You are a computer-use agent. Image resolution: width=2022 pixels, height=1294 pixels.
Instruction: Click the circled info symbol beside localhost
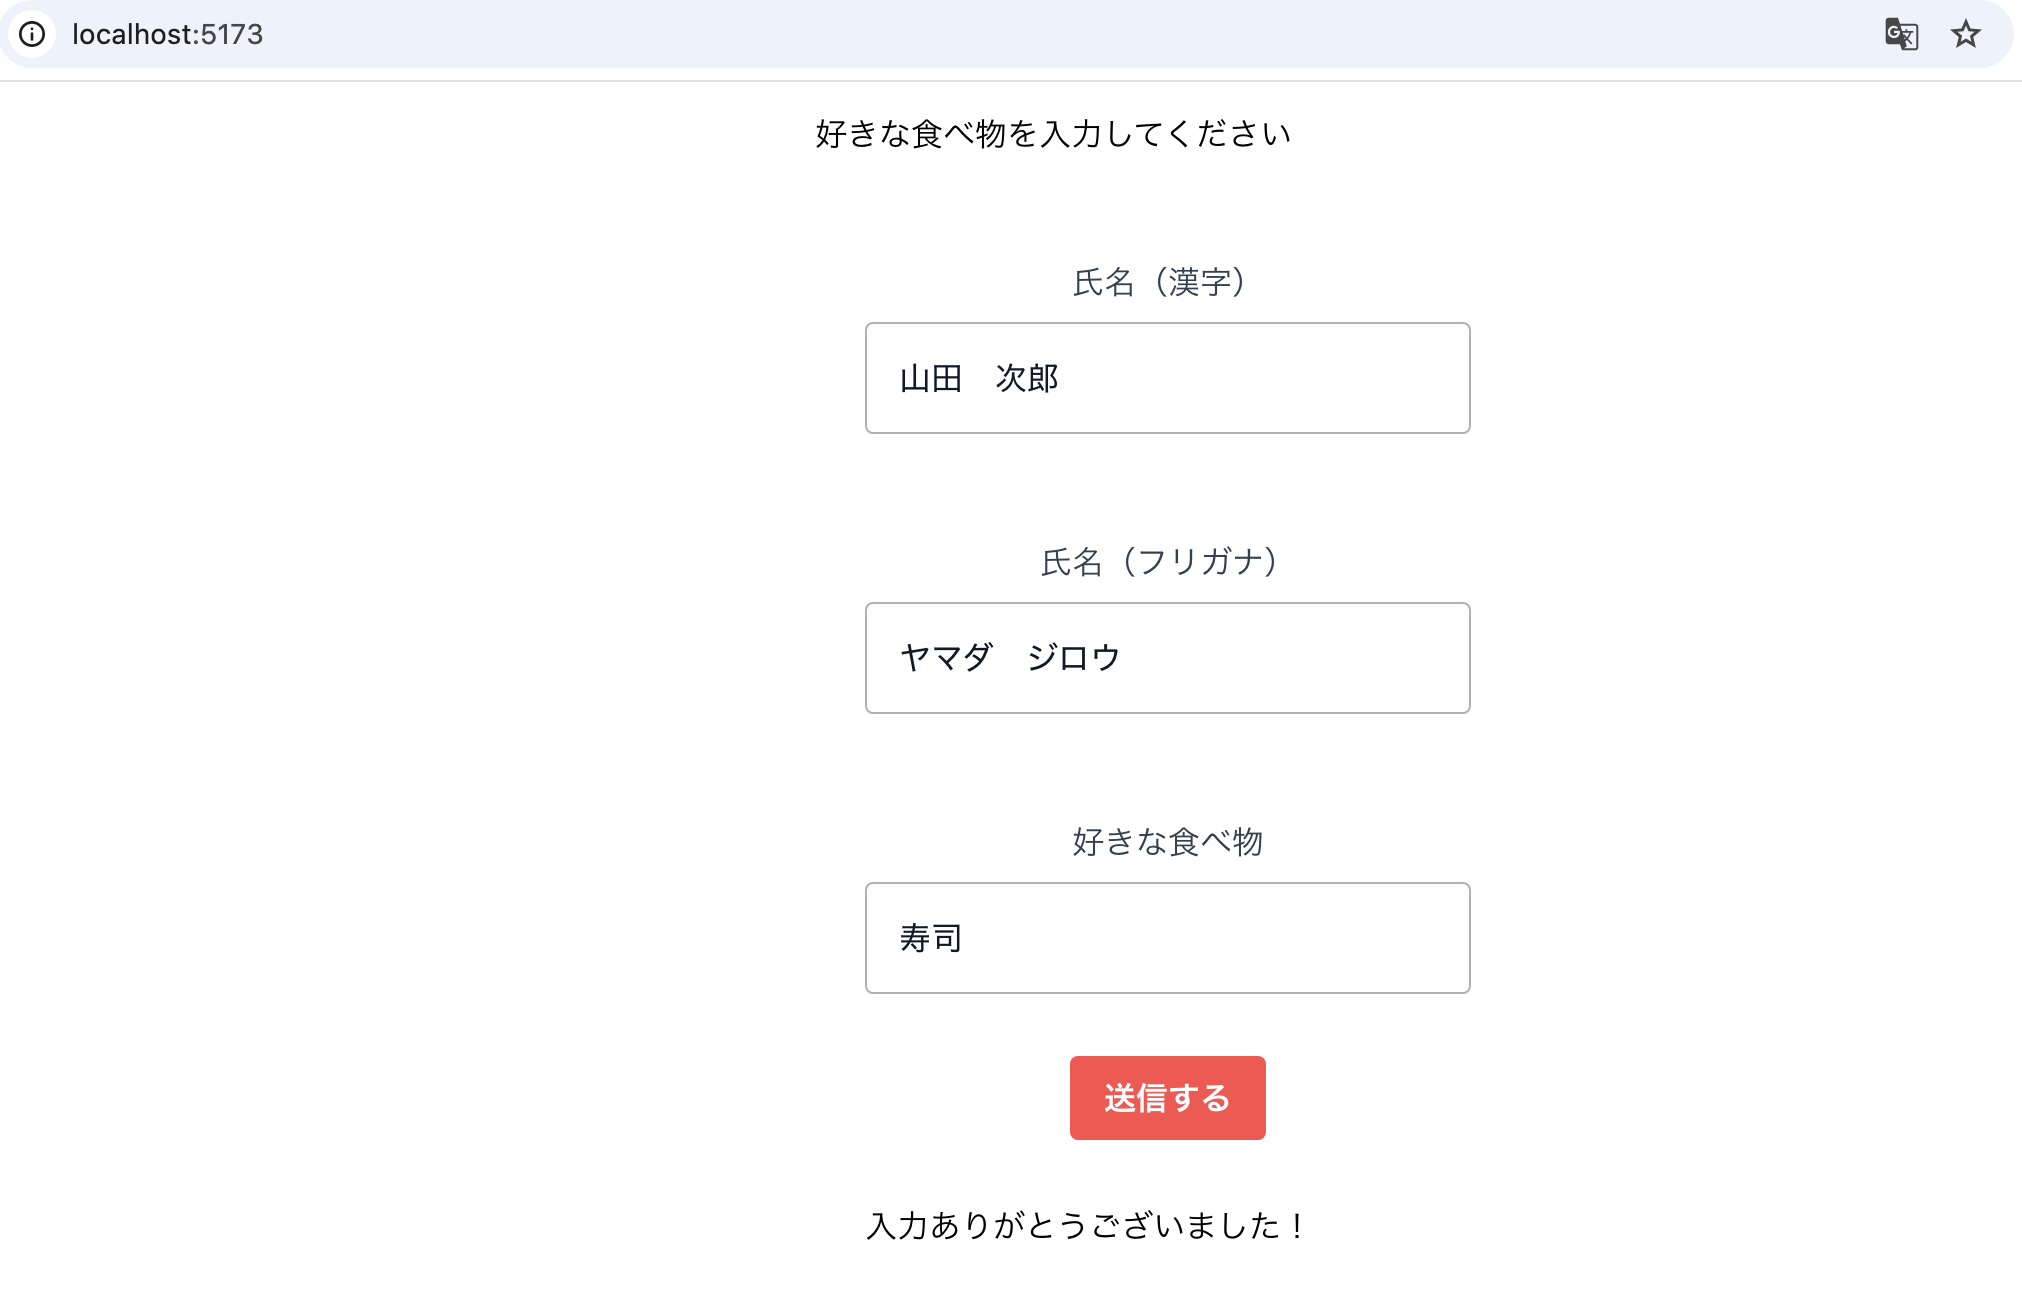point(33,34)
